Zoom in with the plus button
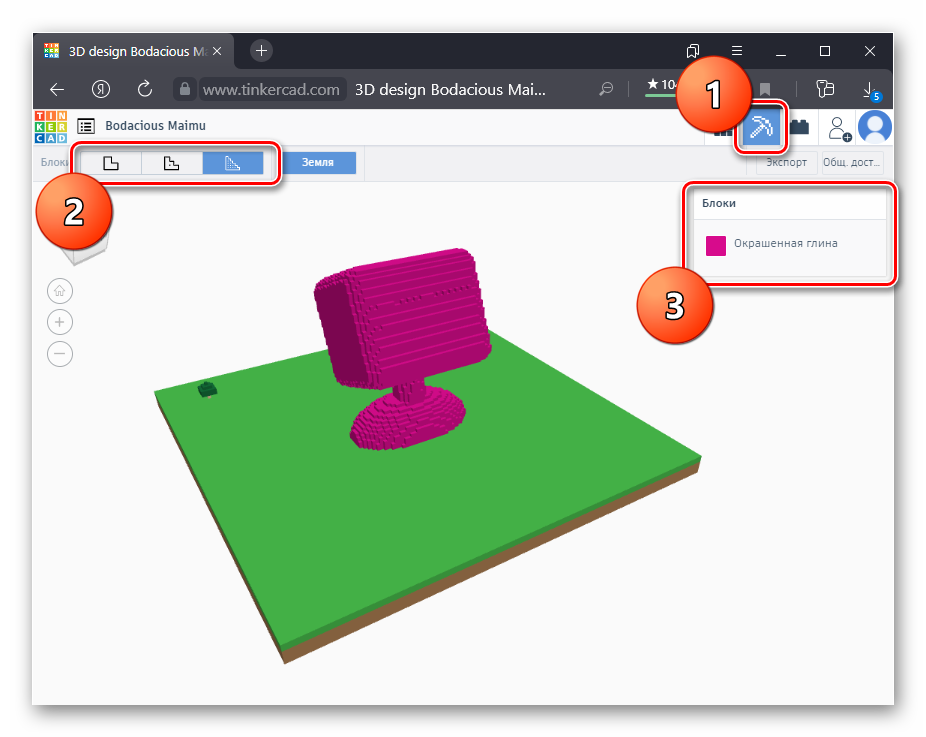Screen dimensions: 926x737 (x=60, y=322)
